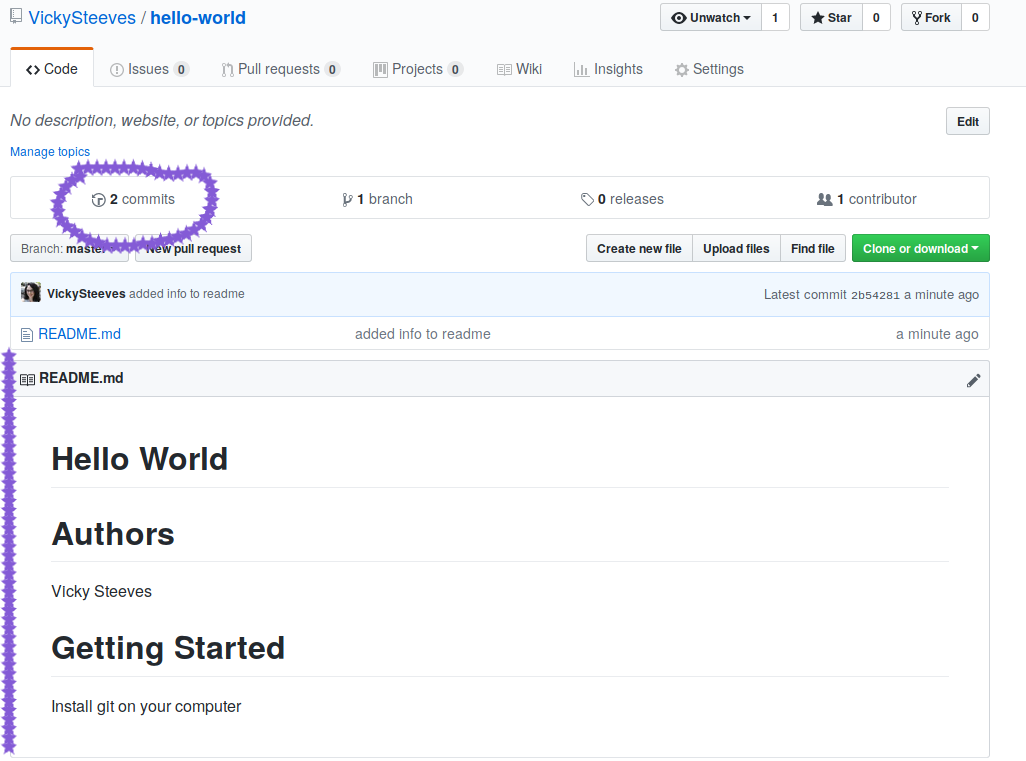Open the Issues tab
The width and height of the screenshot is (1026, 761).
150,69
